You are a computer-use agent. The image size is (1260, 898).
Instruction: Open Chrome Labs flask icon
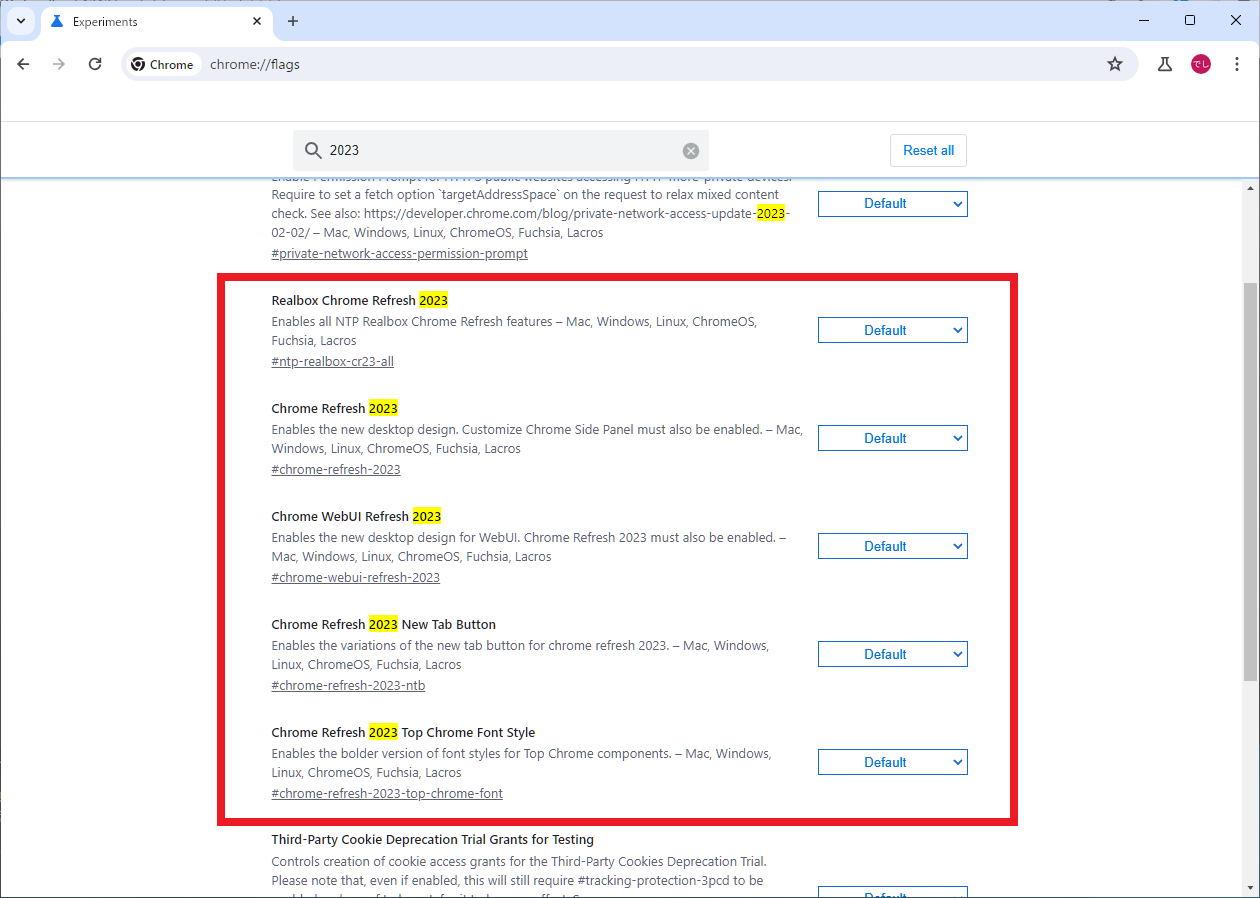[1165, 64]
